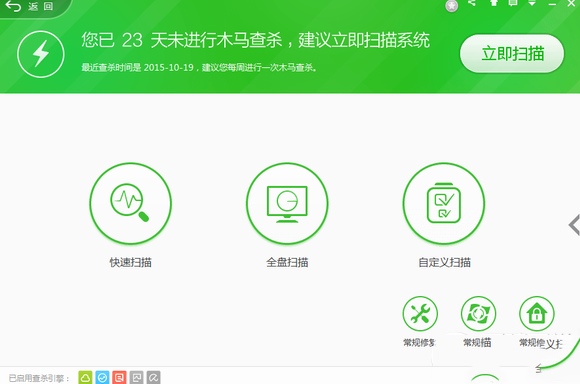This screenshot has width=580, height=384.
Task: Click the gray star medal icon
Action: [x=452, y=6]
